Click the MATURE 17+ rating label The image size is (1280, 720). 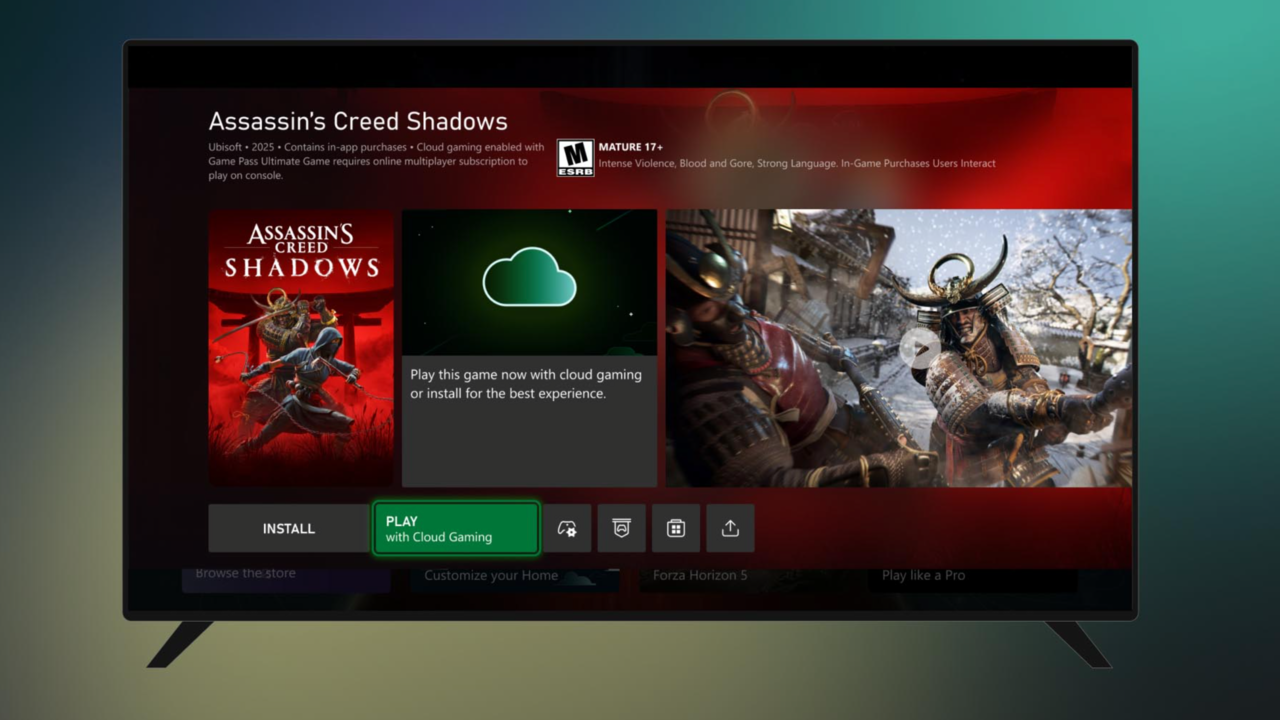631,147
